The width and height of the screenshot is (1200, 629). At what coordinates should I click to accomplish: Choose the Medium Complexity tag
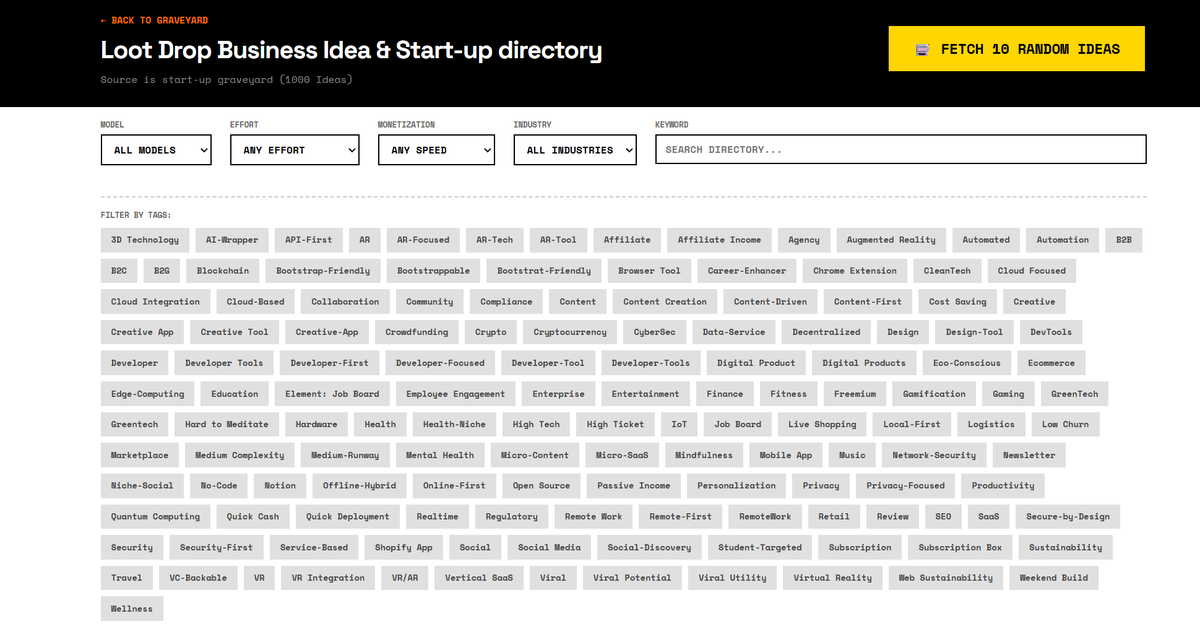(240, 455)
